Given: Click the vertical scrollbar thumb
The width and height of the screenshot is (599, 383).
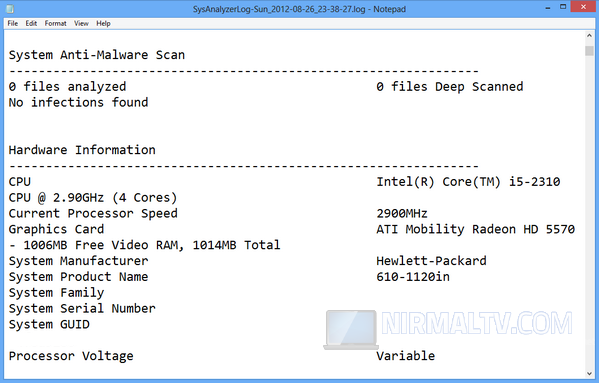Looking at the screenshot, I should [589, 51].
